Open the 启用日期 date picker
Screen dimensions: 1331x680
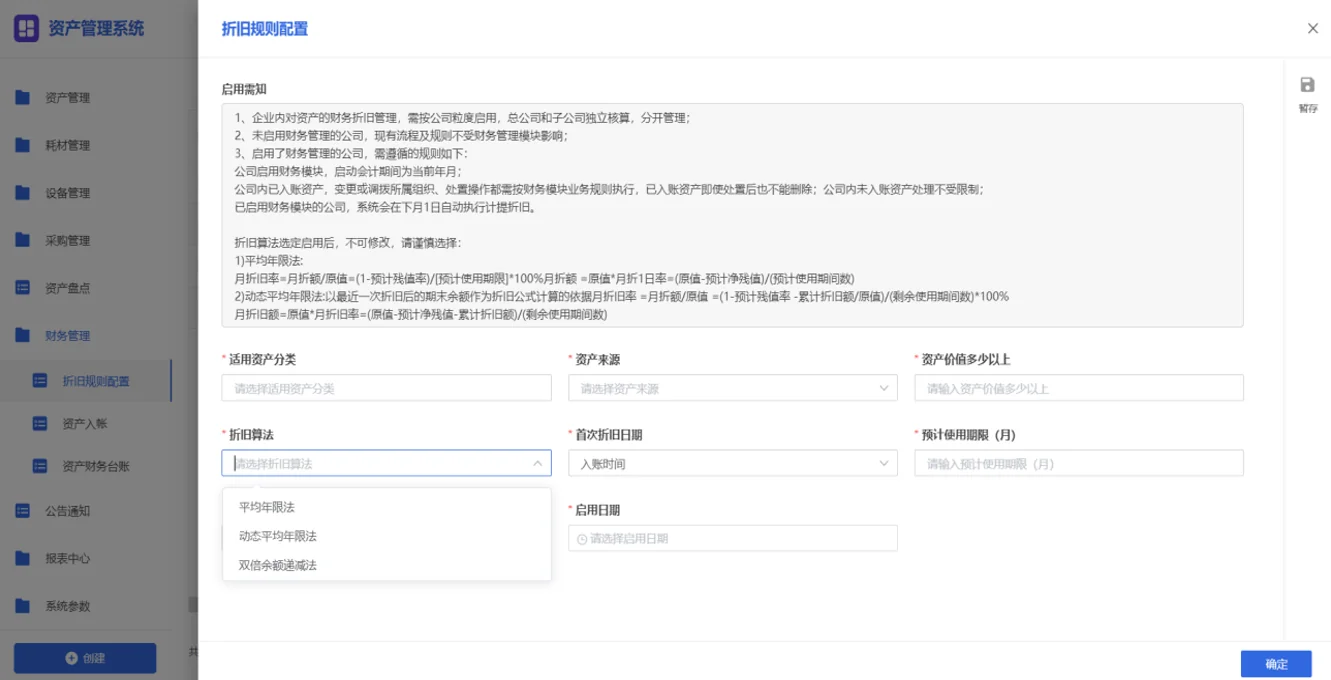click(732, 538)
